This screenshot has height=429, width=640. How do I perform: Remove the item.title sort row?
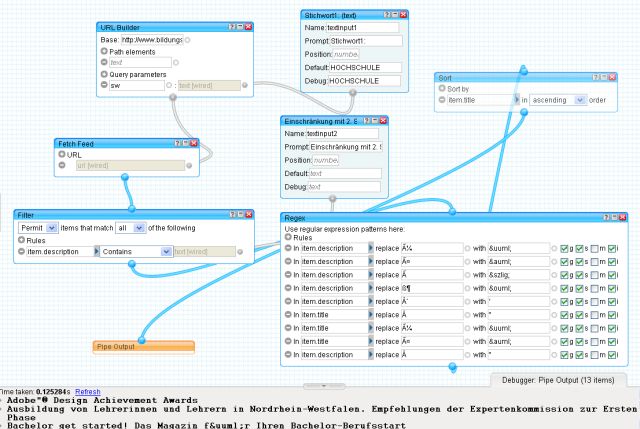pyautogui.click(x=442, y=100)
